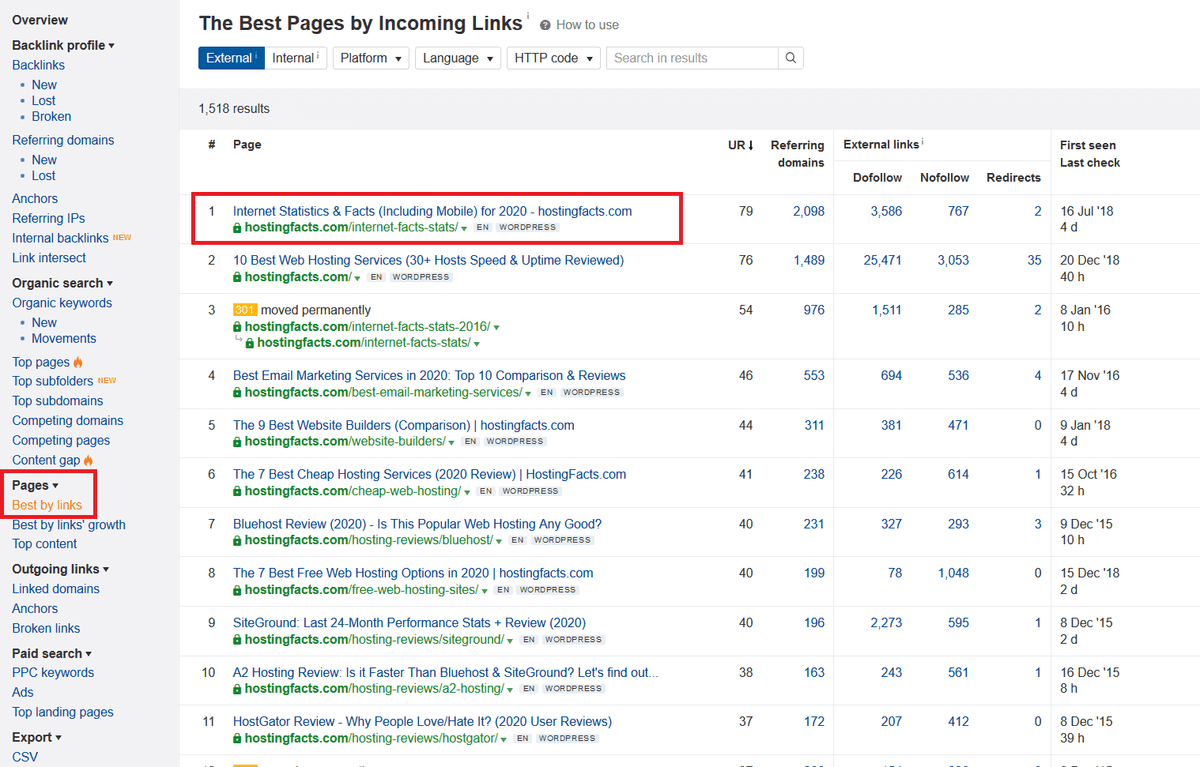Go to Overview in the sidebar
This screenshot has width=1200, height=767.
(40, 20)
